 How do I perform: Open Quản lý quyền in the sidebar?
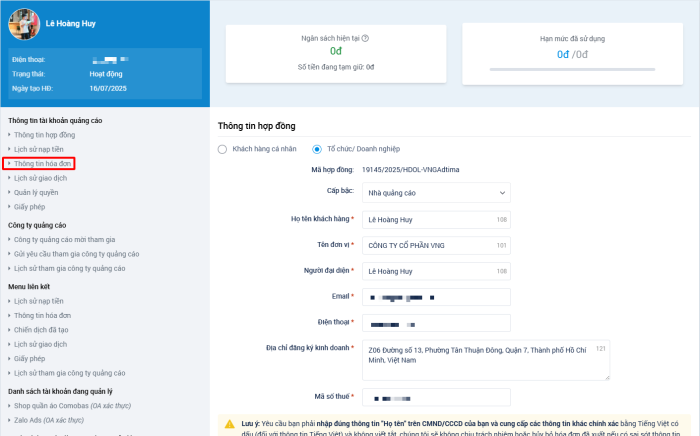click(36, 191)
